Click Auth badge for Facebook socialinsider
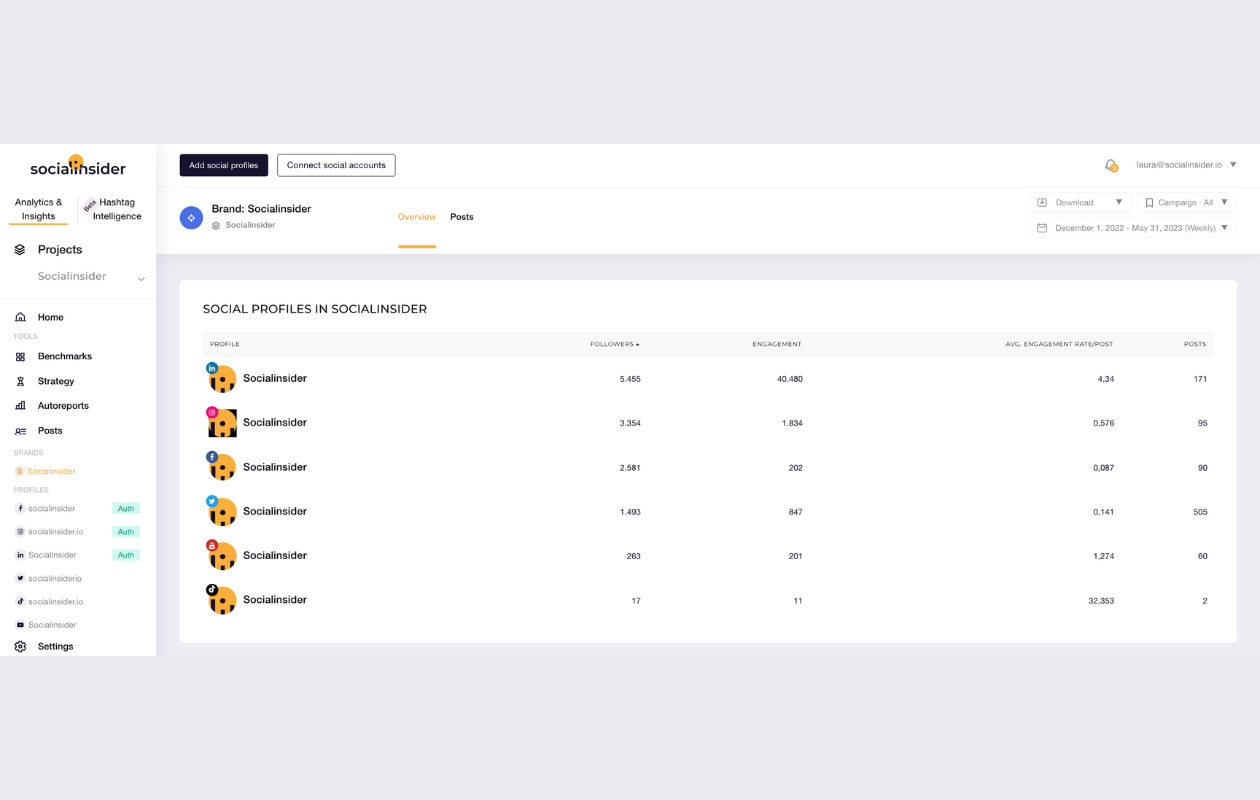The image size is (1260, 800). [126, 509]
